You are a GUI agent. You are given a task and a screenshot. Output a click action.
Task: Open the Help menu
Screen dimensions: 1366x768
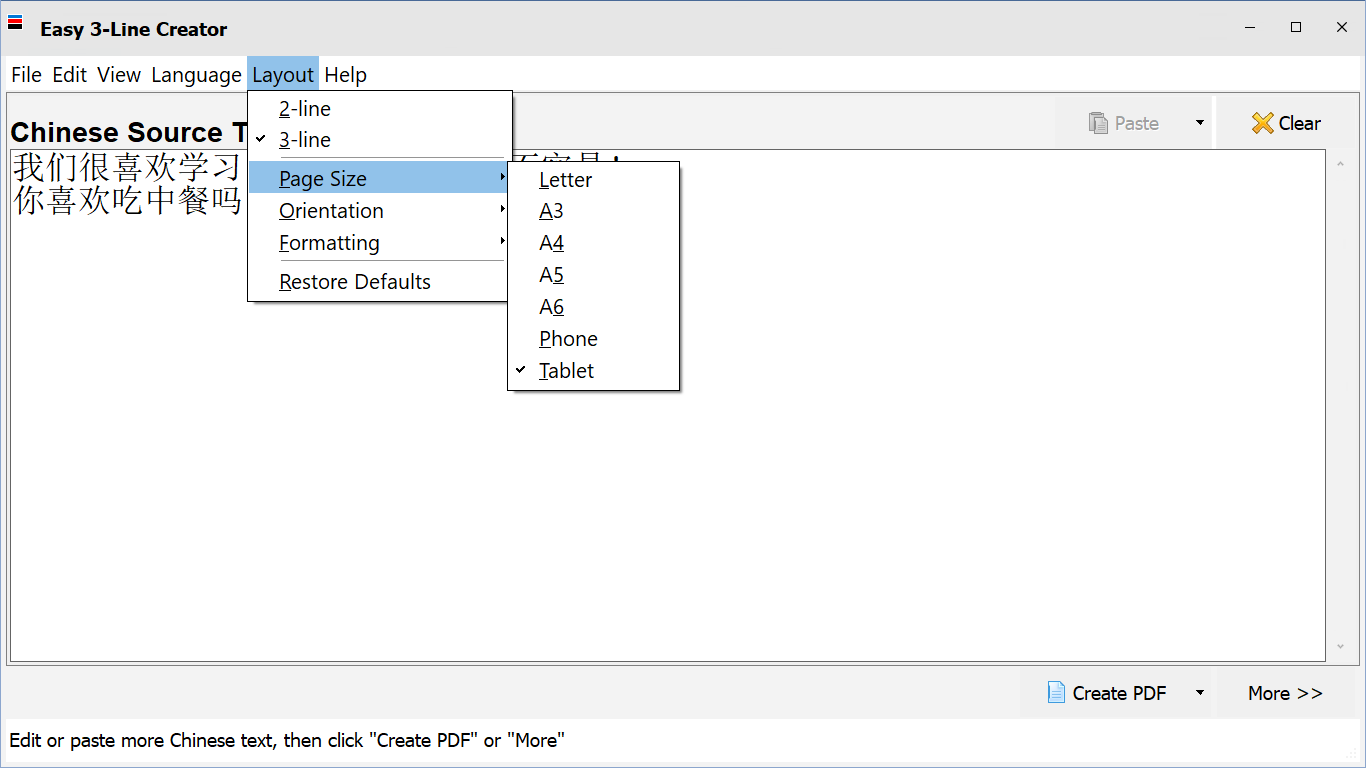[346, 75]
